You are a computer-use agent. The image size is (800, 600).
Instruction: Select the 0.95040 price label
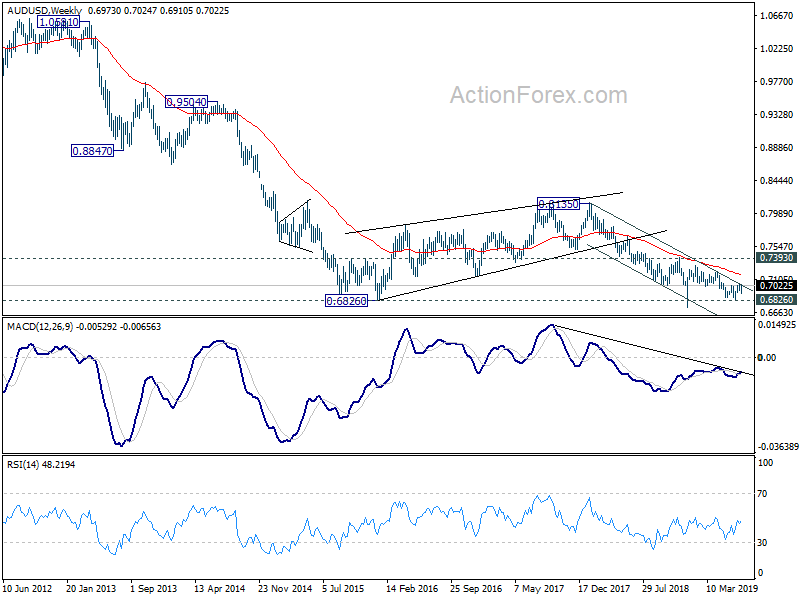tap(186, 102)
